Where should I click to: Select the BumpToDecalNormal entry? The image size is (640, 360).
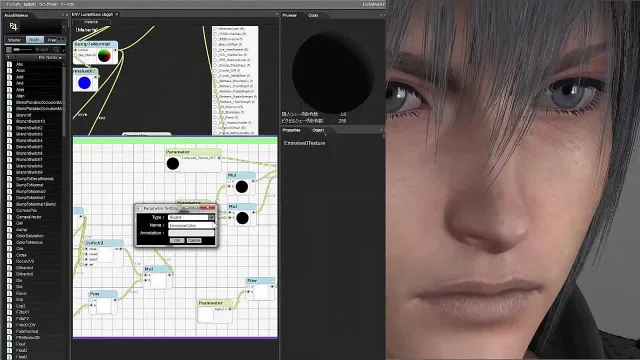pos(34,179)
